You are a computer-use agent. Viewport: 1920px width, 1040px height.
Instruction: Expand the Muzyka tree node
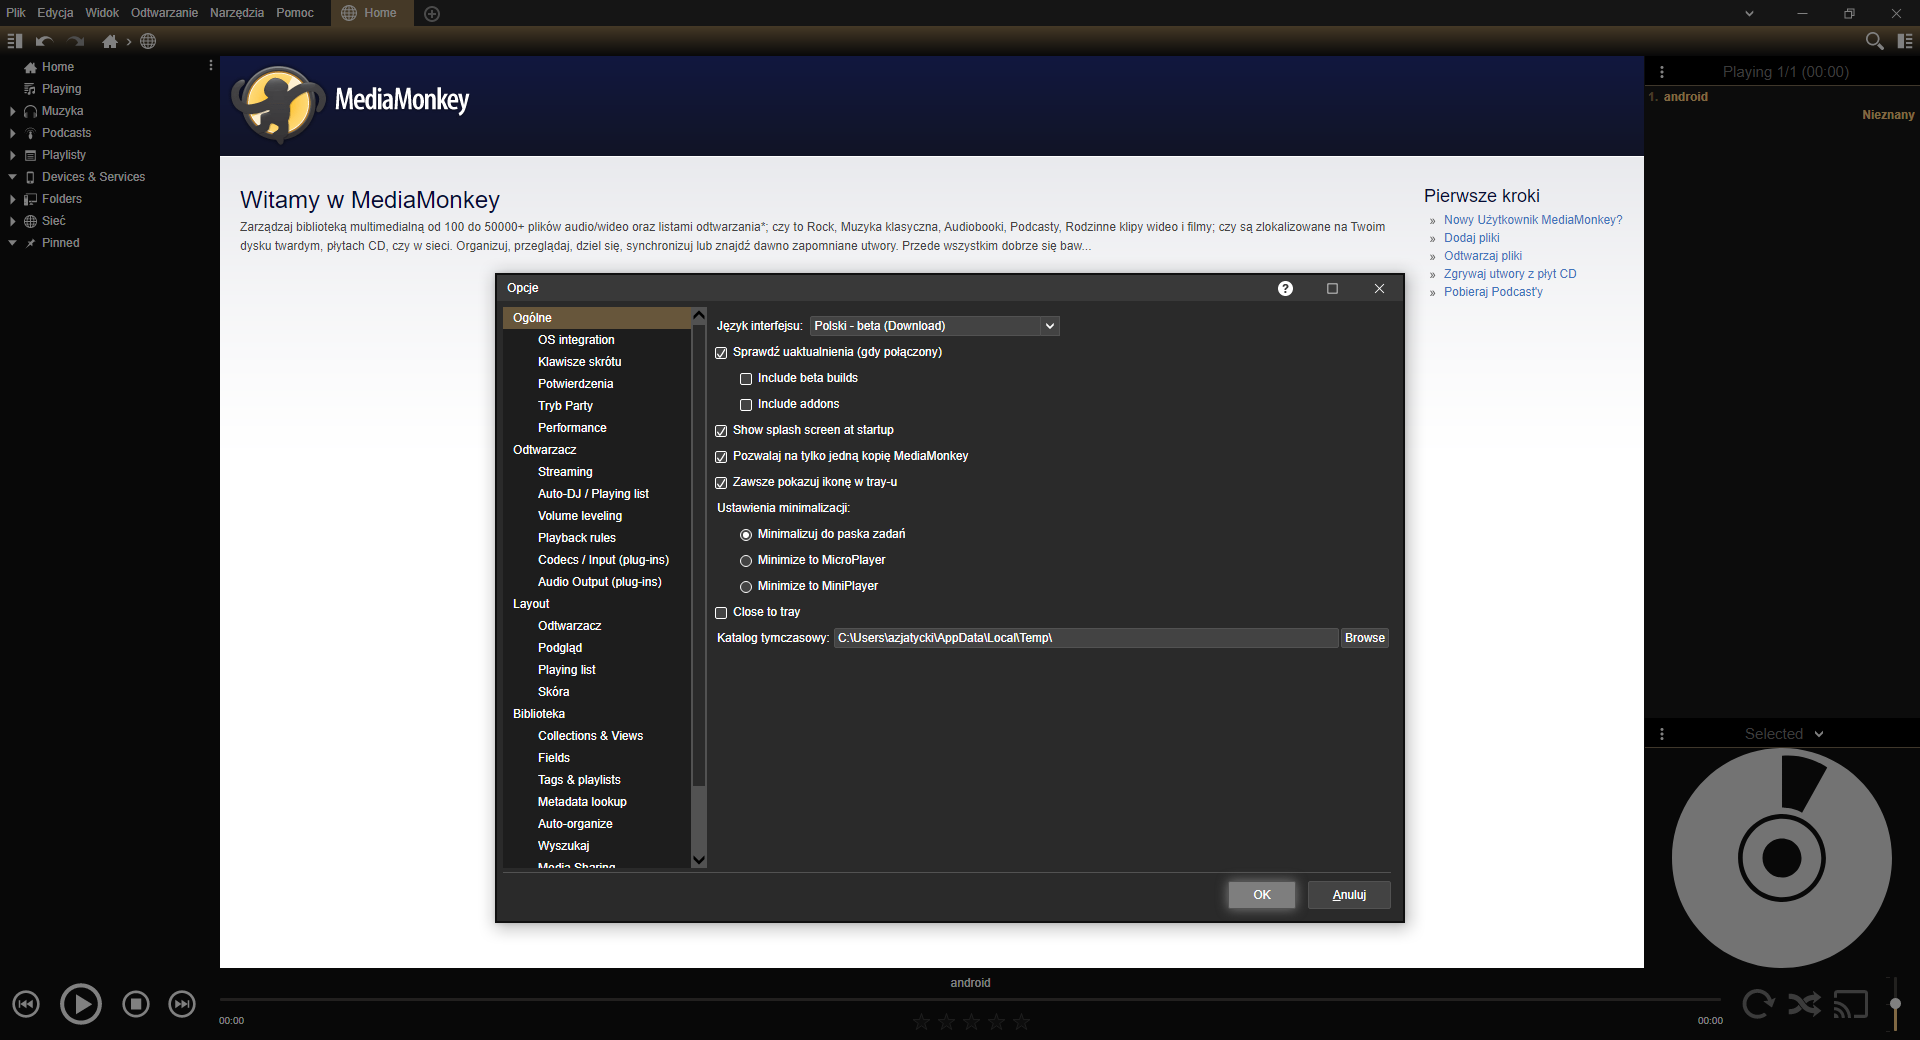pos(12,111)
